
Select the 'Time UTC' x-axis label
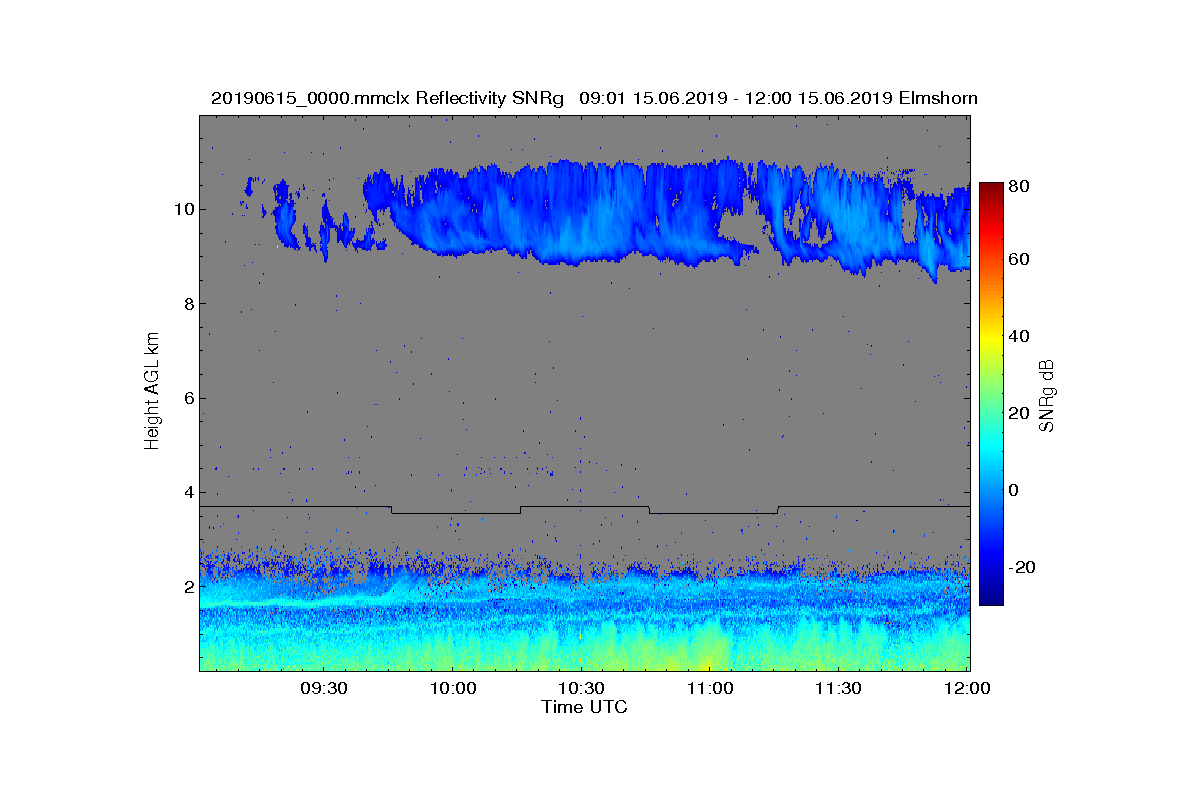[585, 707]
